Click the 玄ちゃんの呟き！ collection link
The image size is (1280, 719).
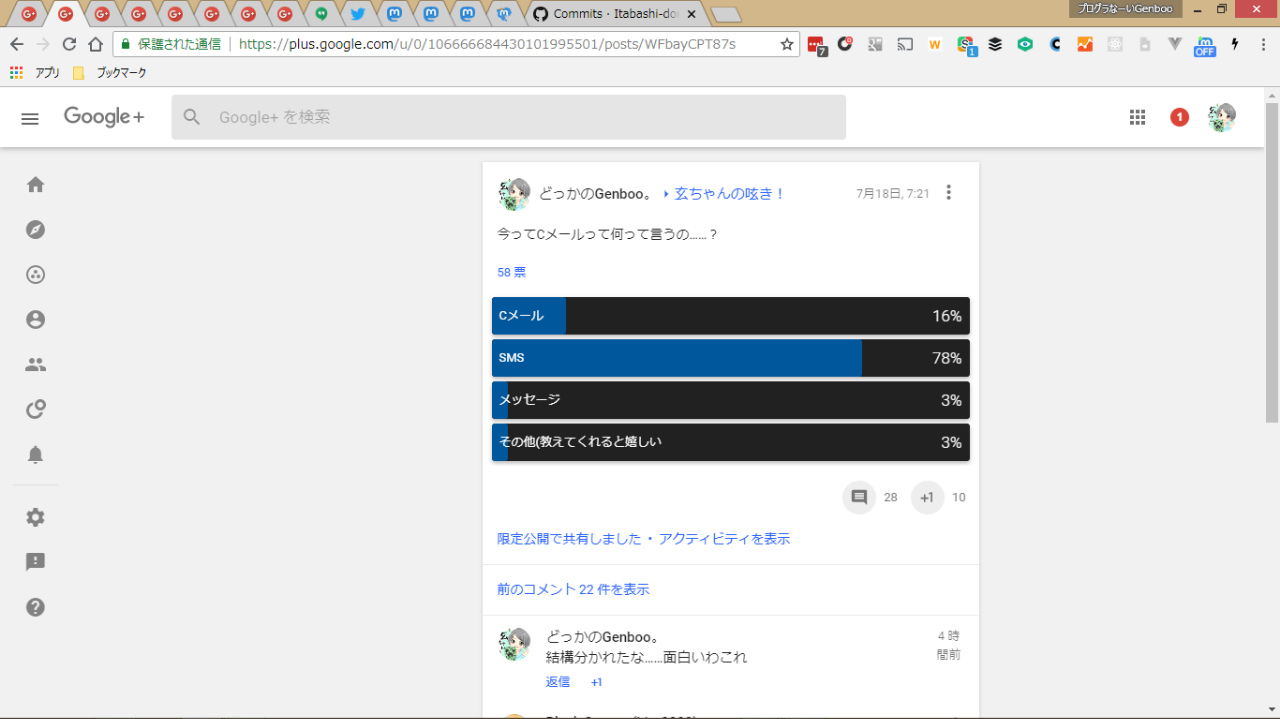(729, 194)
